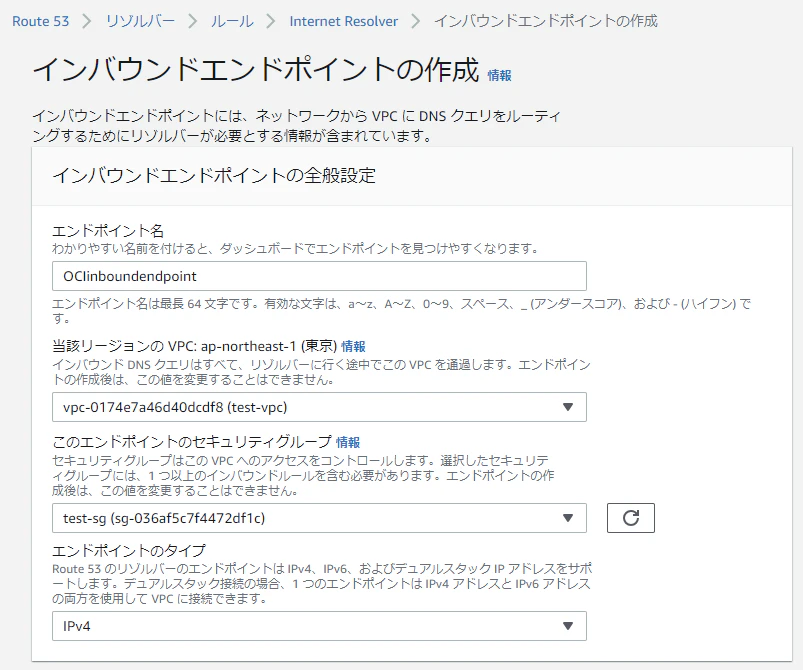The image size is (803, 670).
Task: Open the Internet Resolver breadcrumb link
Action: pos(344,21)
